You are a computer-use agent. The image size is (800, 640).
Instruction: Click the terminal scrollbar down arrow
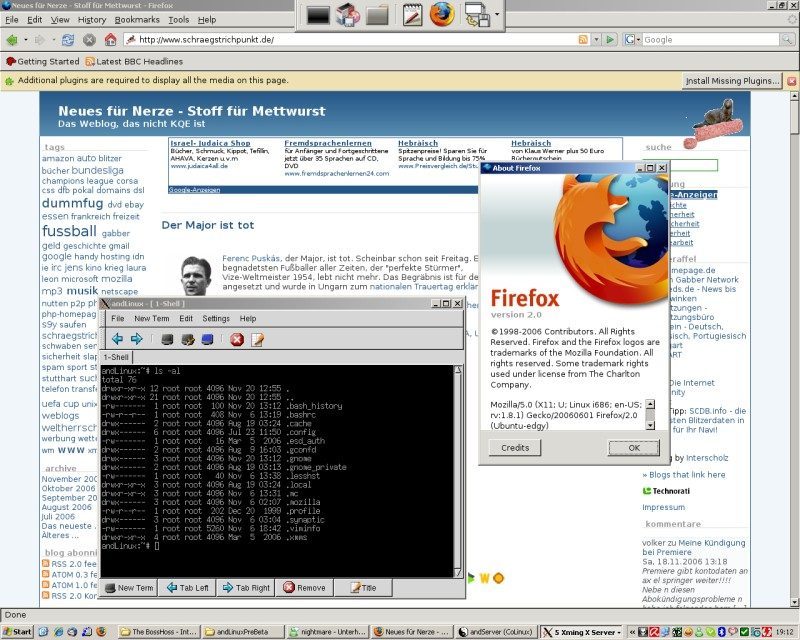pyautogui.click(x=458, y=573)
